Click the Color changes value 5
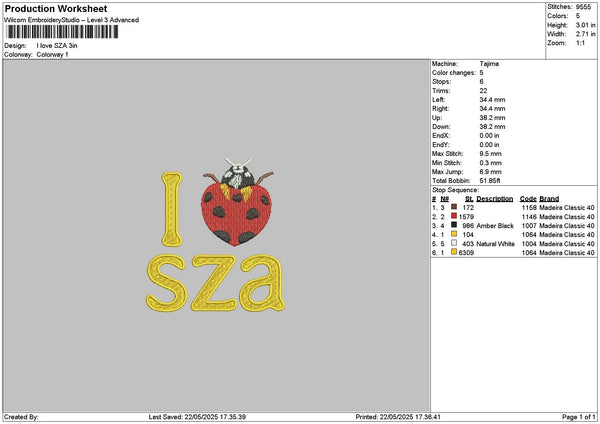600x424 pixels. 481,73
